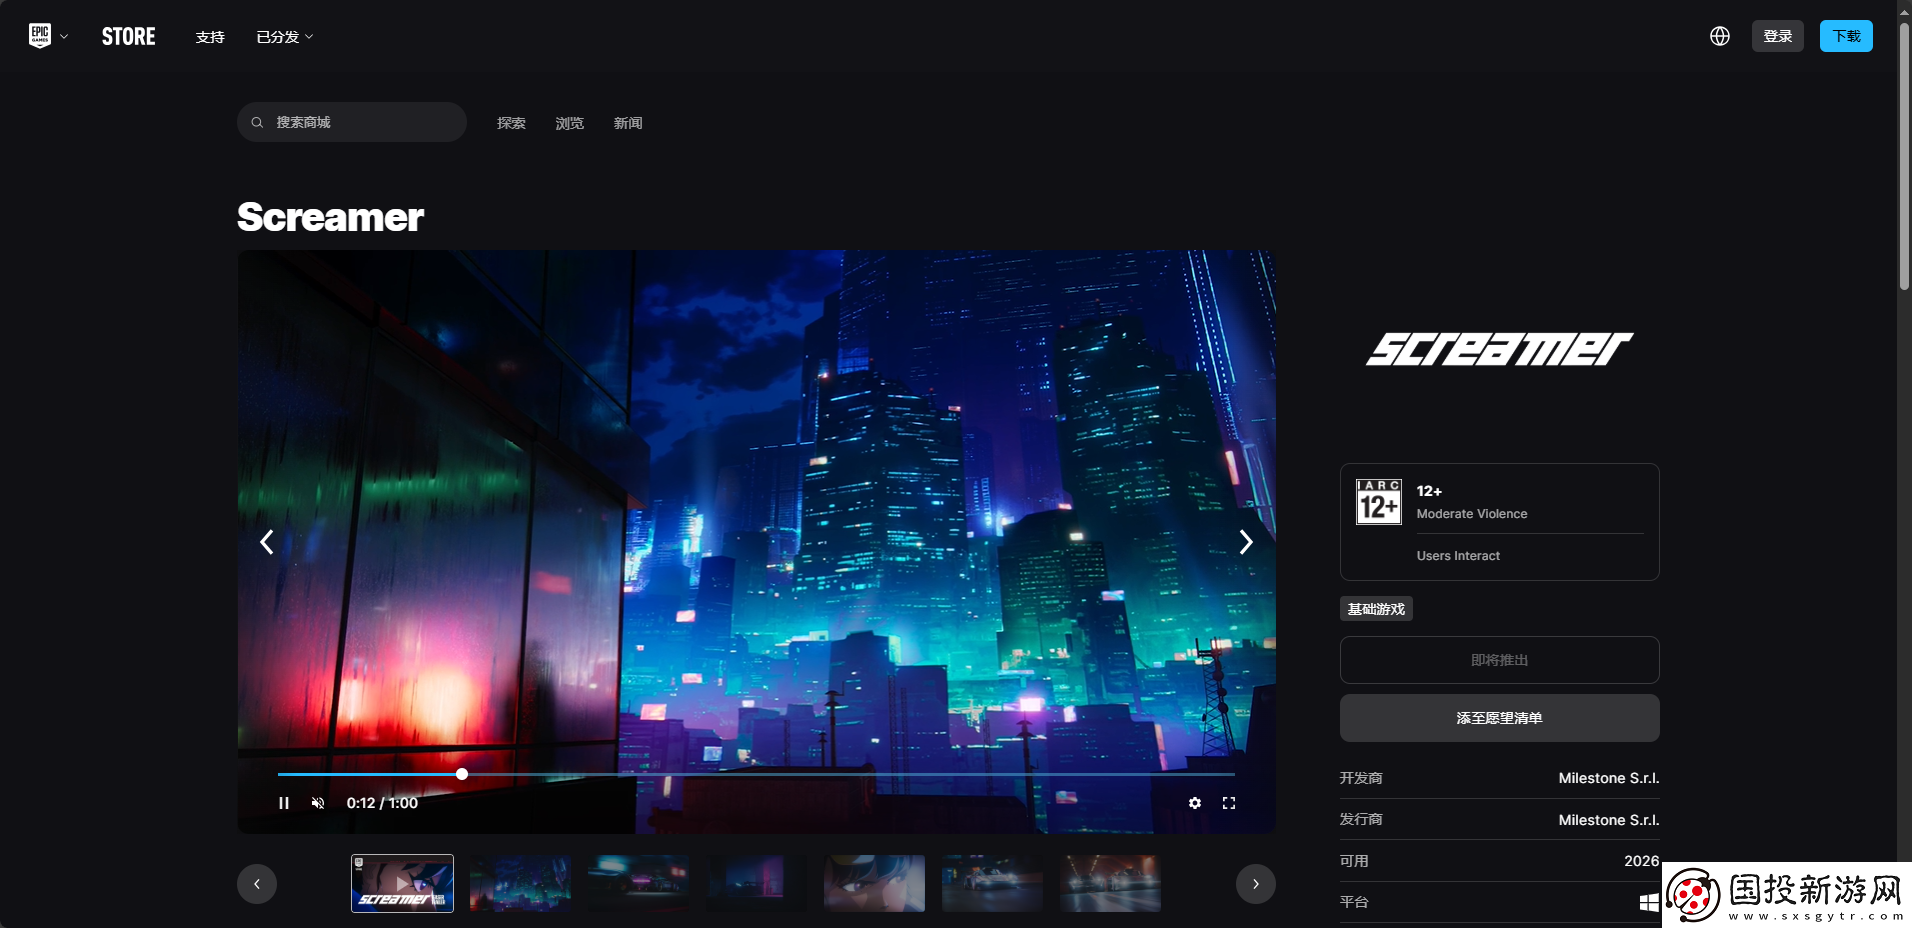
Task: Click the video progress bar handle
Action: pyautogui.click(x=462, y=774)
